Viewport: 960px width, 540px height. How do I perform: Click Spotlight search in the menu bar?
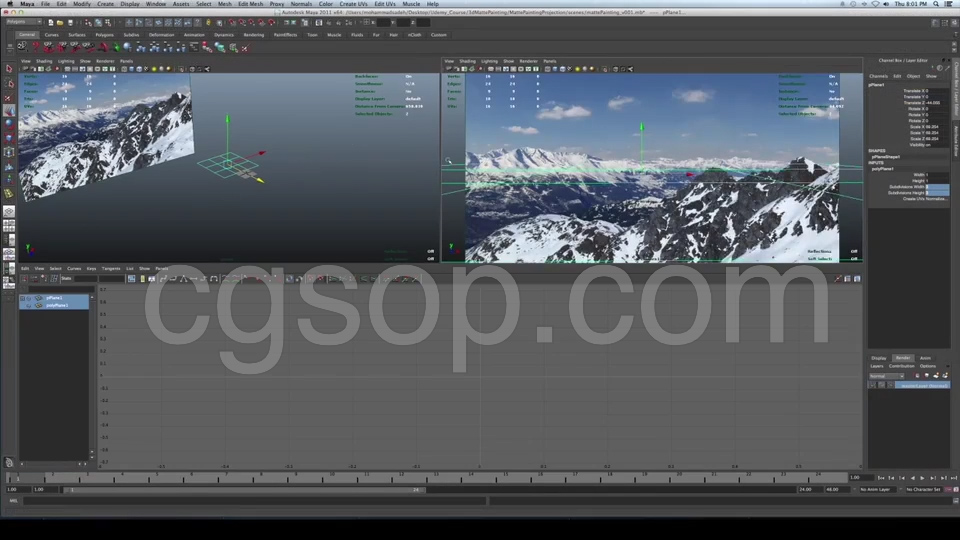936,4
